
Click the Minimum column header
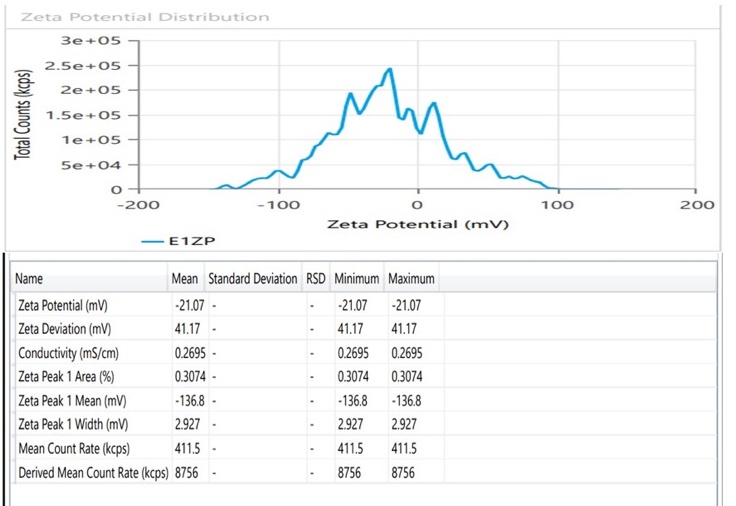[357, 279]
